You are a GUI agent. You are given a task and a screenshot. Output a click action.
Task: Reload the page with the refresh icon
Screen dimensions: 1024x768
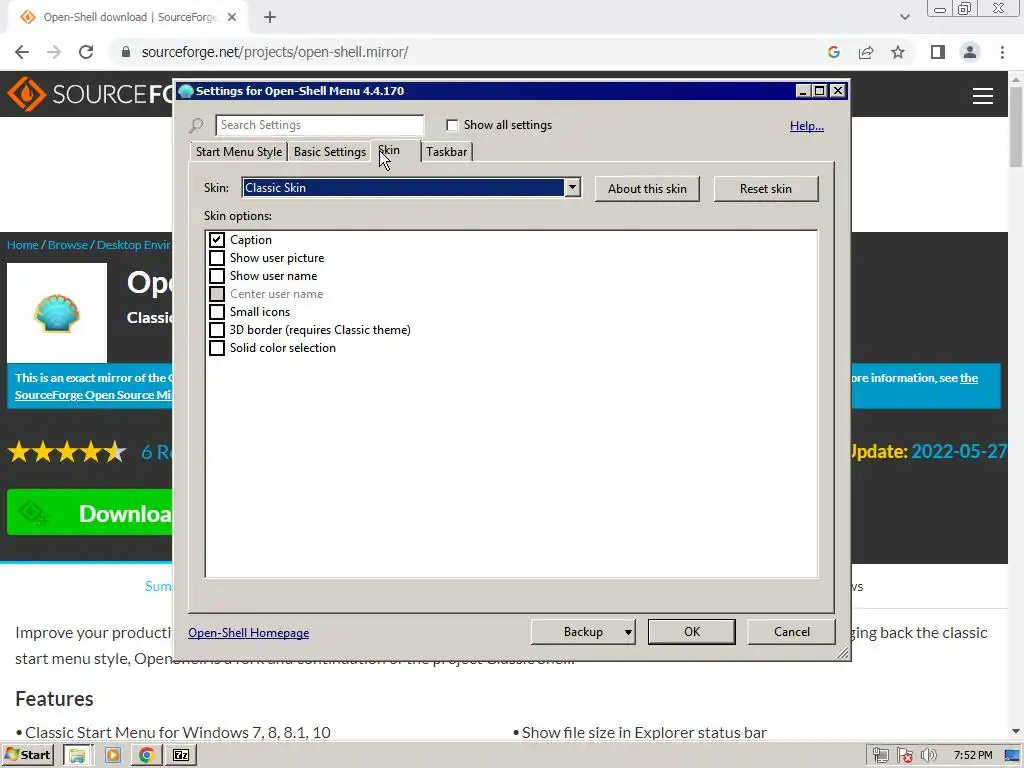(86, 52)
